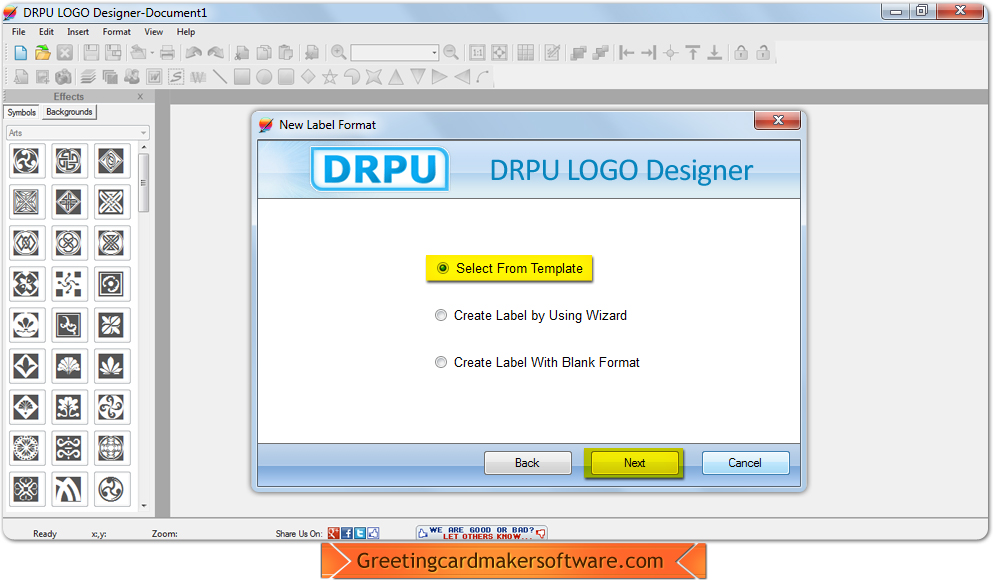This screenshot has width=993, height=580.
Task: Click the Align Bottom arrow icon
Action: click(x=714, y=53)
